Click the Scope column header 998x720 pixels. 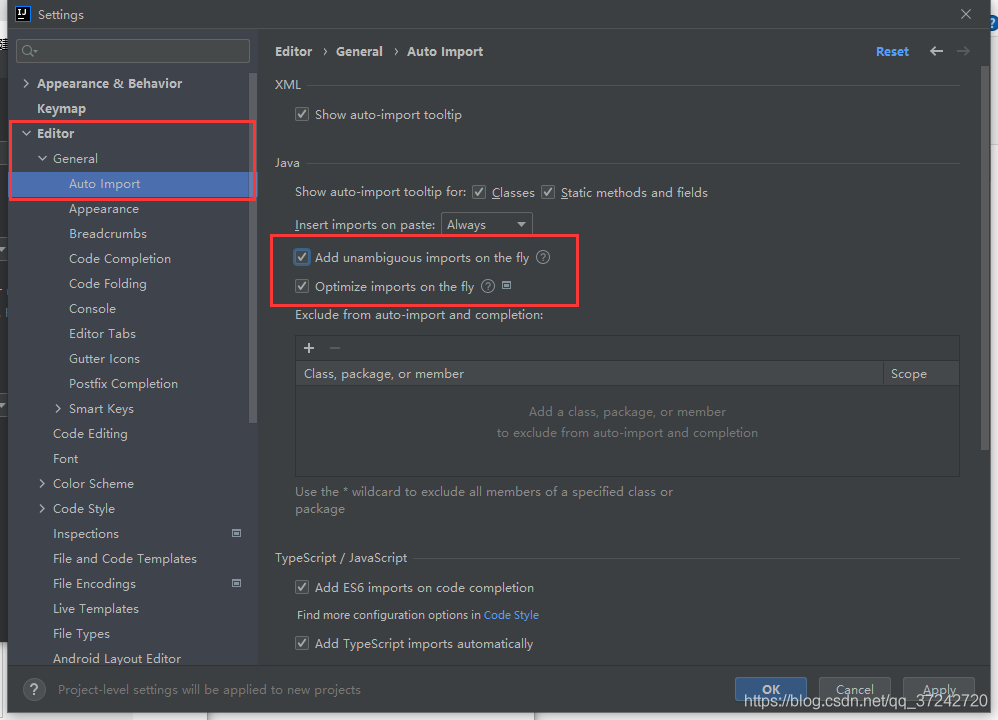(x=921, y=374)
